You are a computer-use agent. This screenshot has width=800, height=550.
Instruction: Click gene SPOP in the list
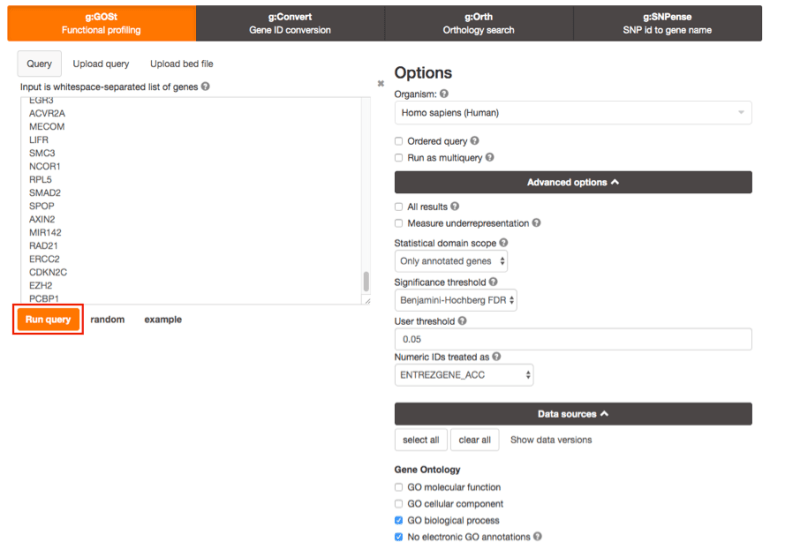(41, 206)
